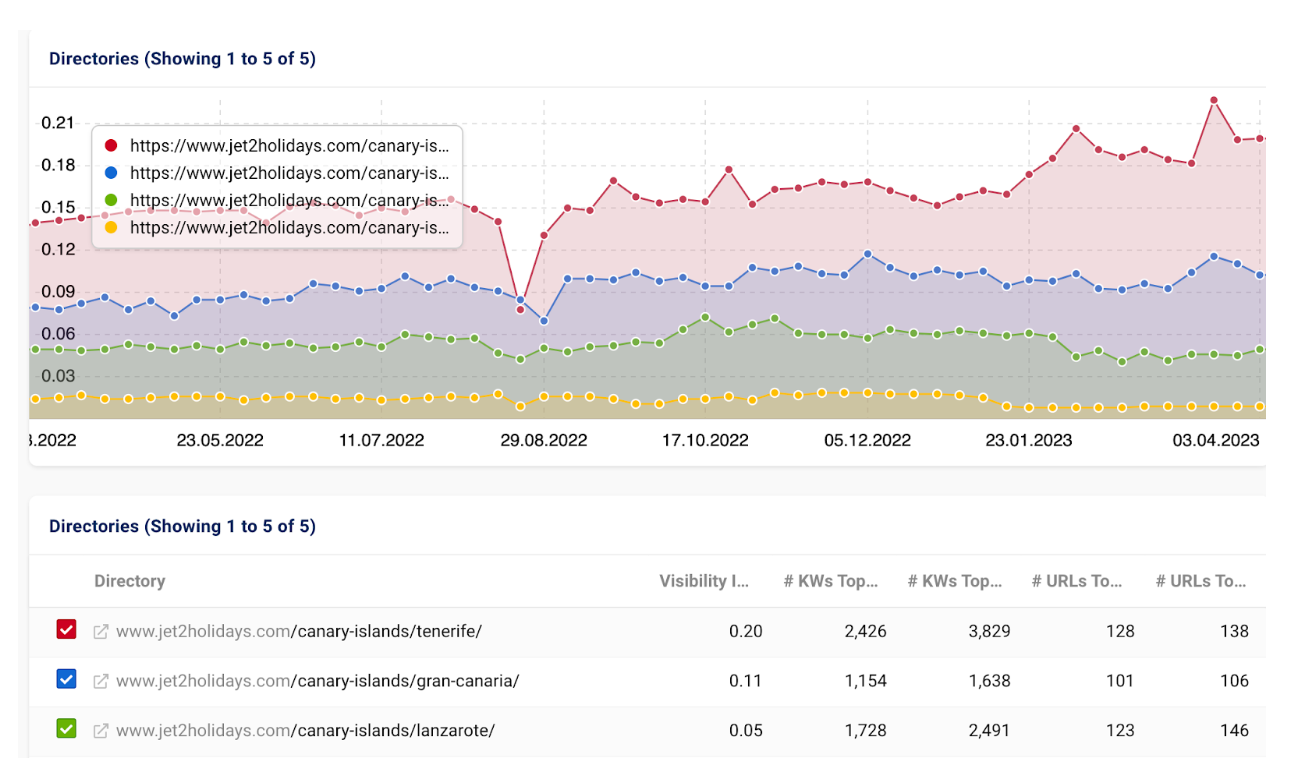Click the 0.21 y-axis label on chart

(x=58, y=123)
